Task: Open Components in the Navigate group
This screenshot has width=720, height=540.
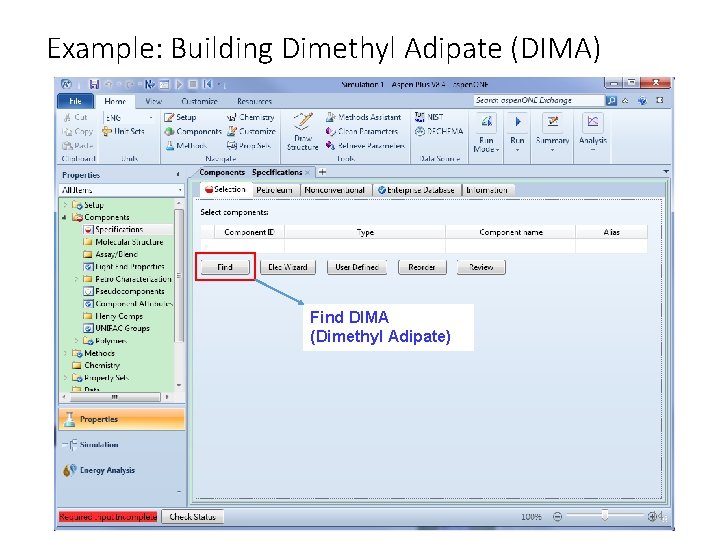Action: click(193, 131)
